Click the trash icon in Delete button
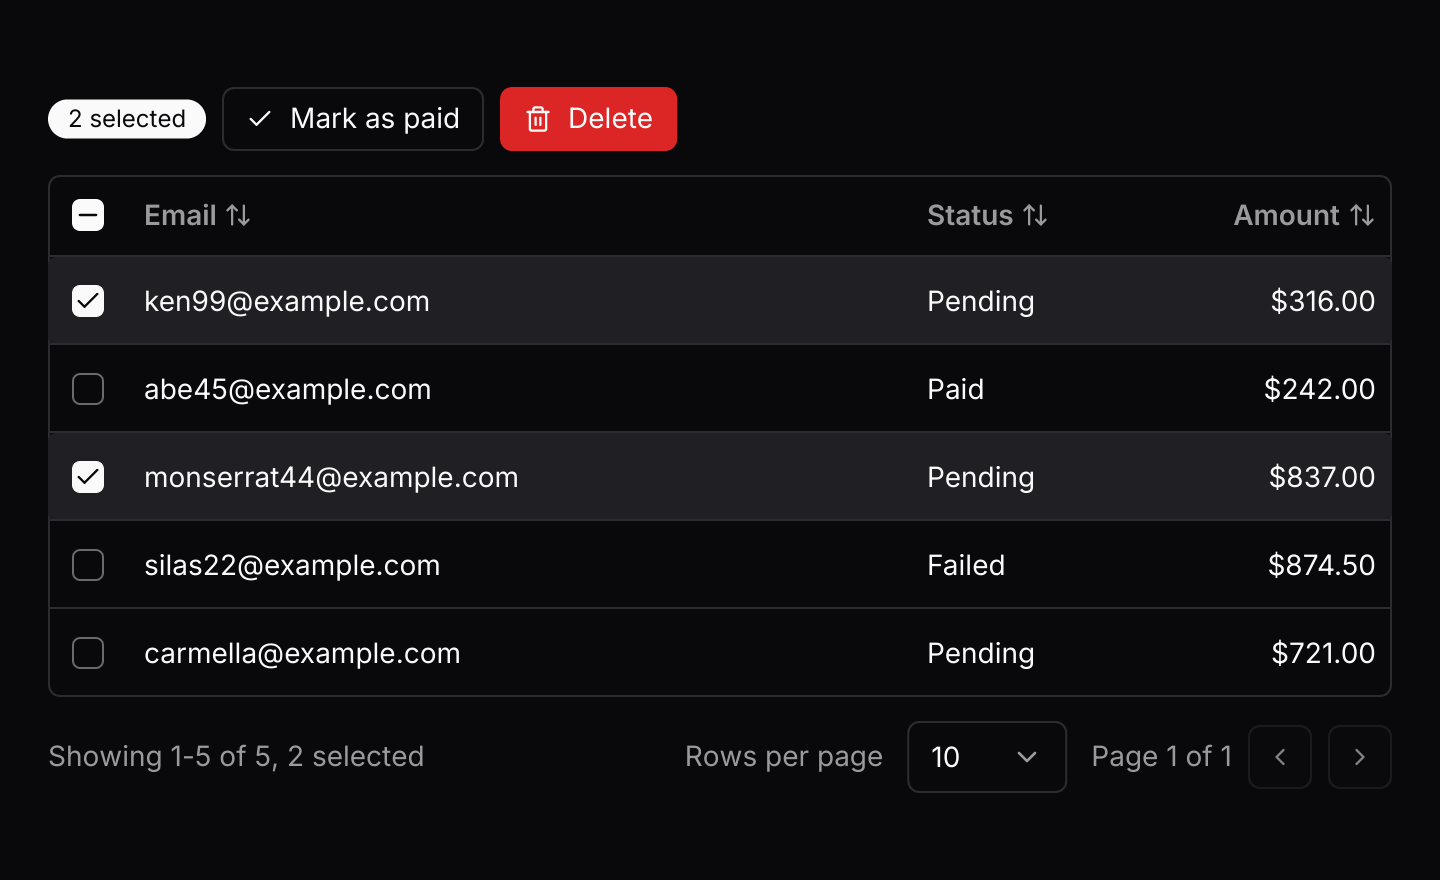Viewport: 1440px width, 880px height. 538,119
